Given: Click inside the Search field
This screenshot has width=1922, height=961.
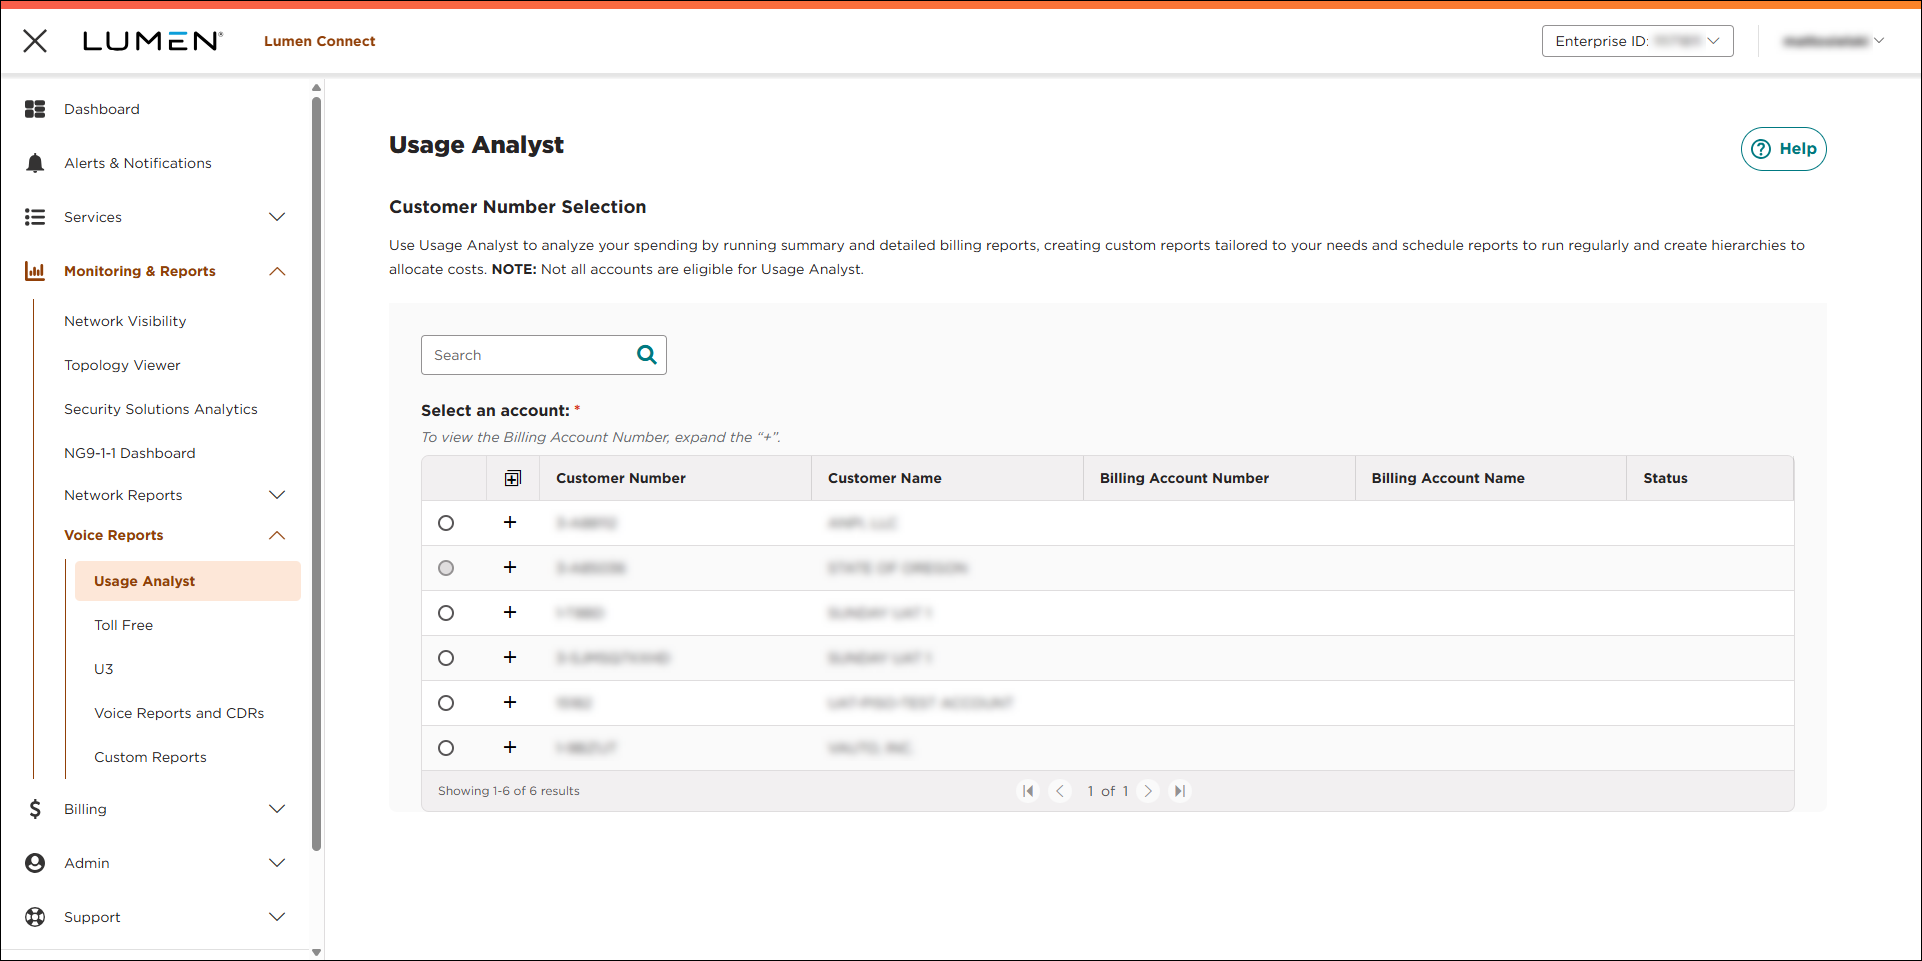Looking at the screenshot, I should click(x=520, y=354).
